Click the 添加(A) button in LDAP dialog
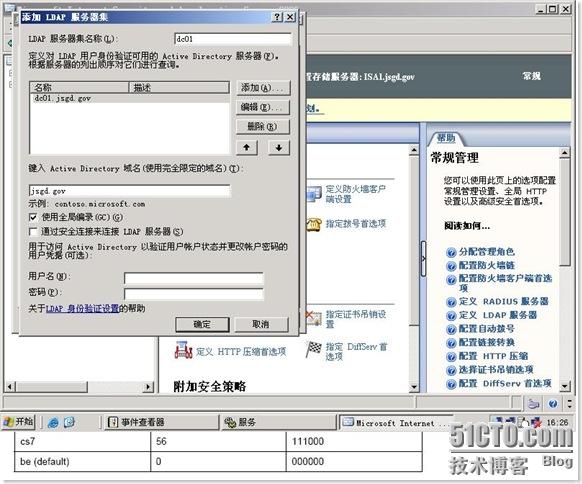The image size is (582, 484). click(262, 88)
